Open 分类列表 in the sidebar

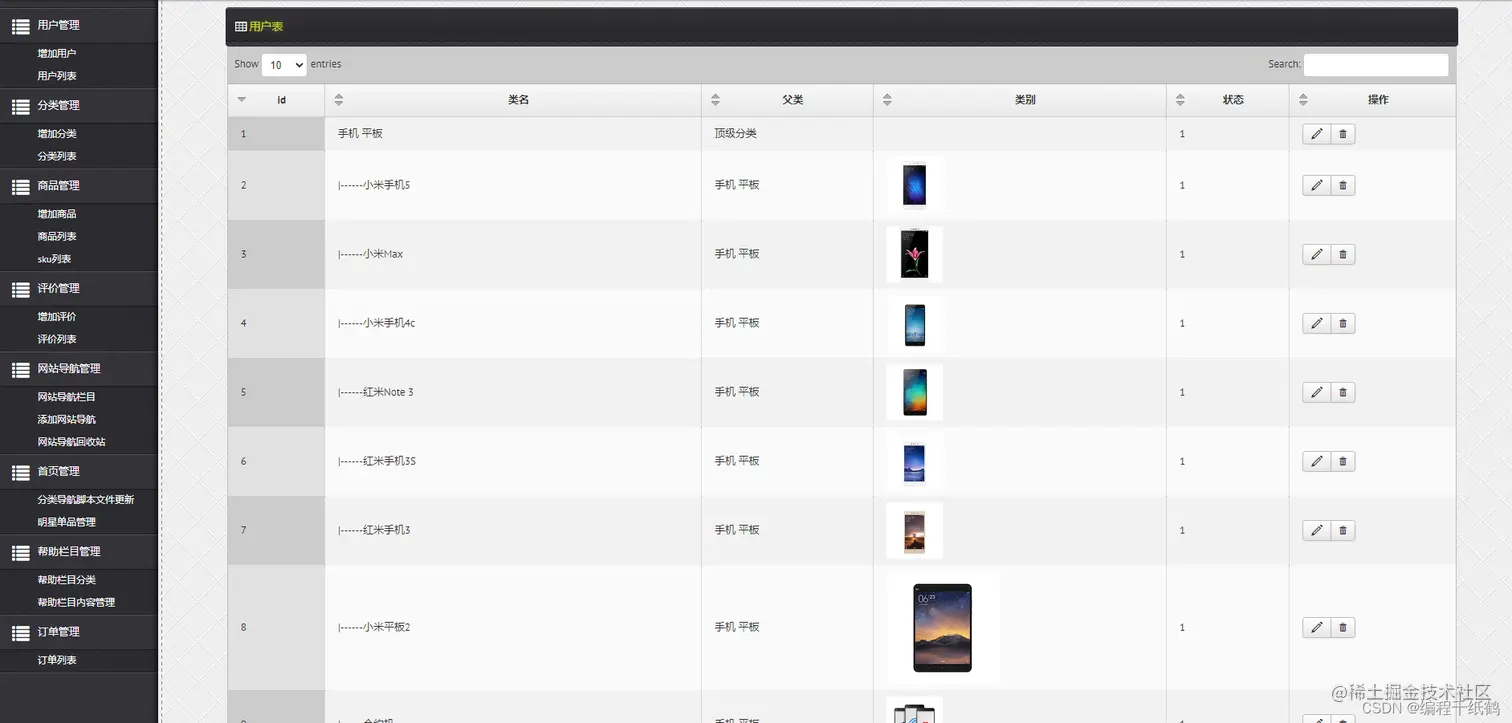tap(57, 156)
